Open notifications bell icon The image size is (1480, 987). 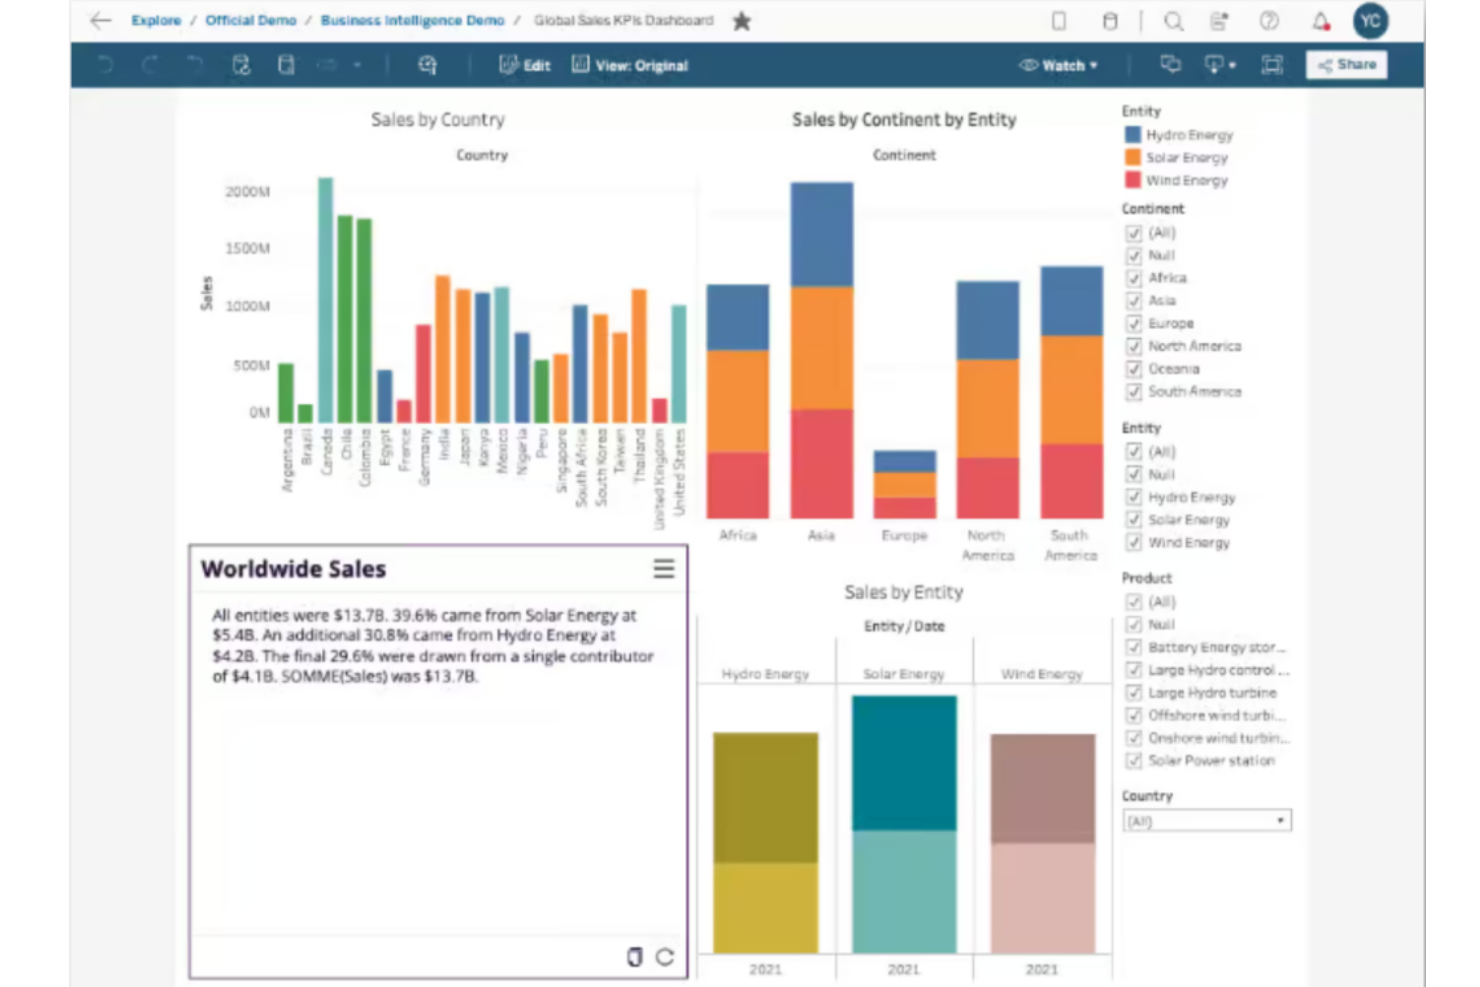click(1321, 21)
